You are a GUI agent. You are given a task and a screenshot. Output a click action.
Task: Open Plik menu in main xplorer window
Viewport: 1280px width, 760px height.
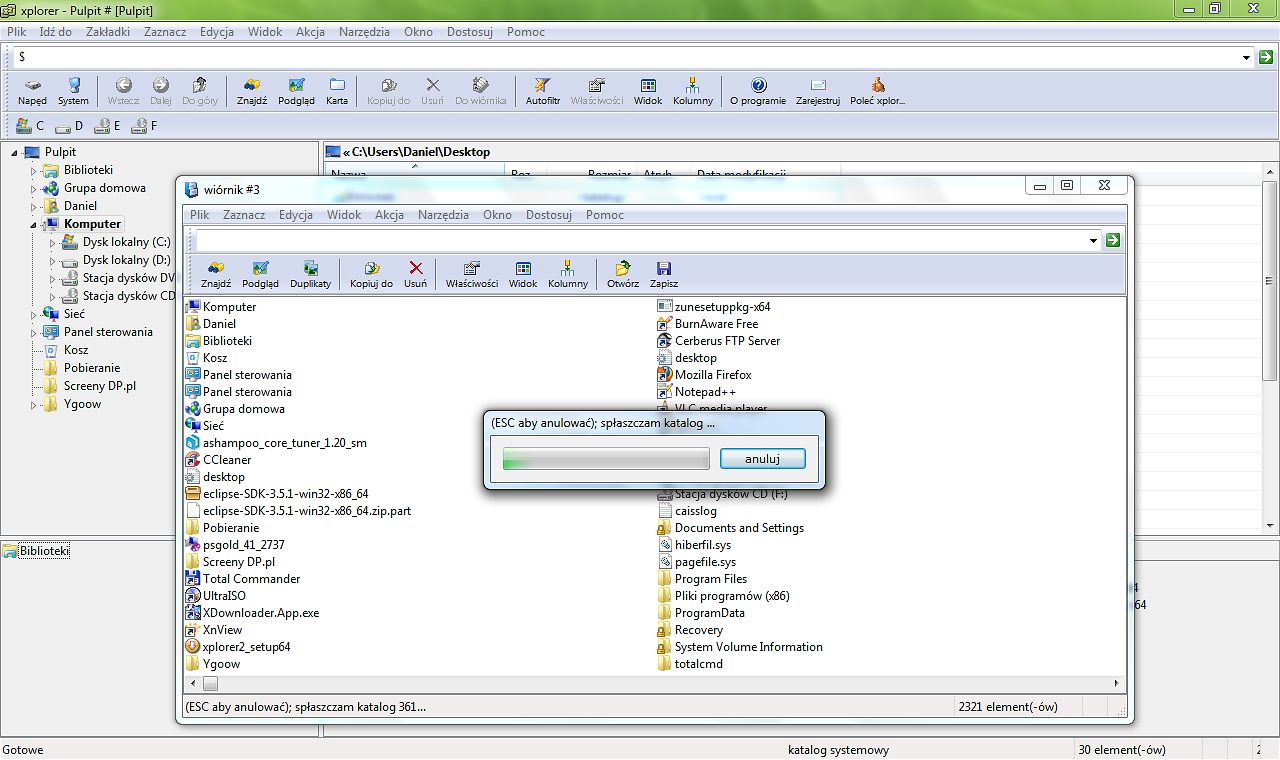click(16, 32)
